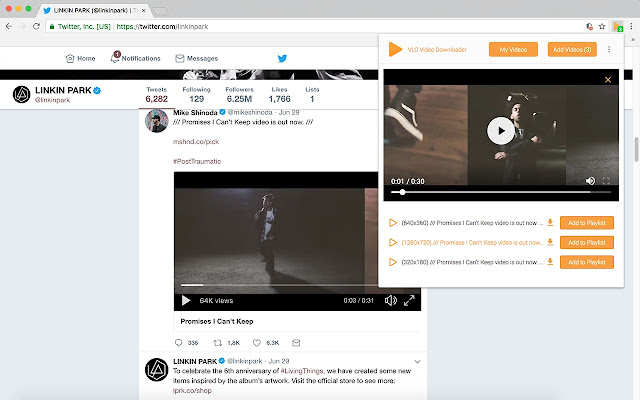Reload the page with refresh icon
This screenshot has width=640, height=400.
point(36,26)
